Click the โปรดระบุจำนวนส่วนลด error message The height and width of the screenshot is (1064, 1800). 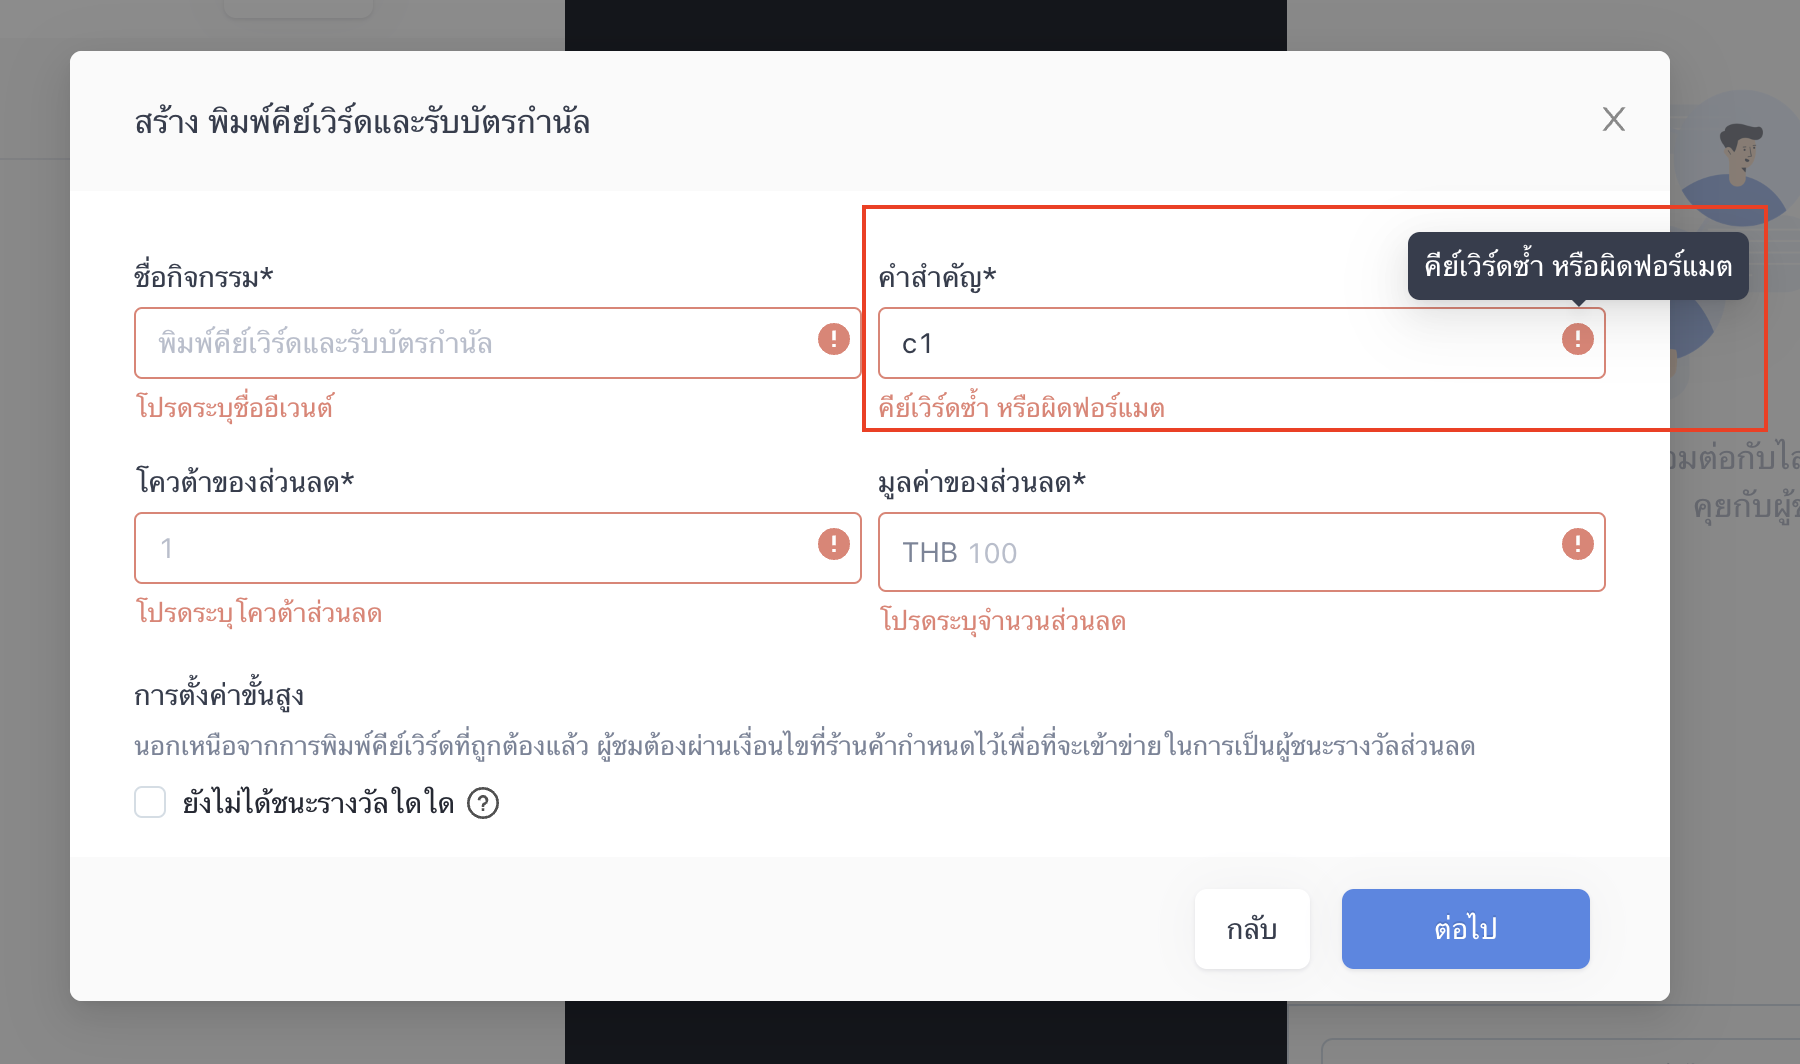point(1003,621)
